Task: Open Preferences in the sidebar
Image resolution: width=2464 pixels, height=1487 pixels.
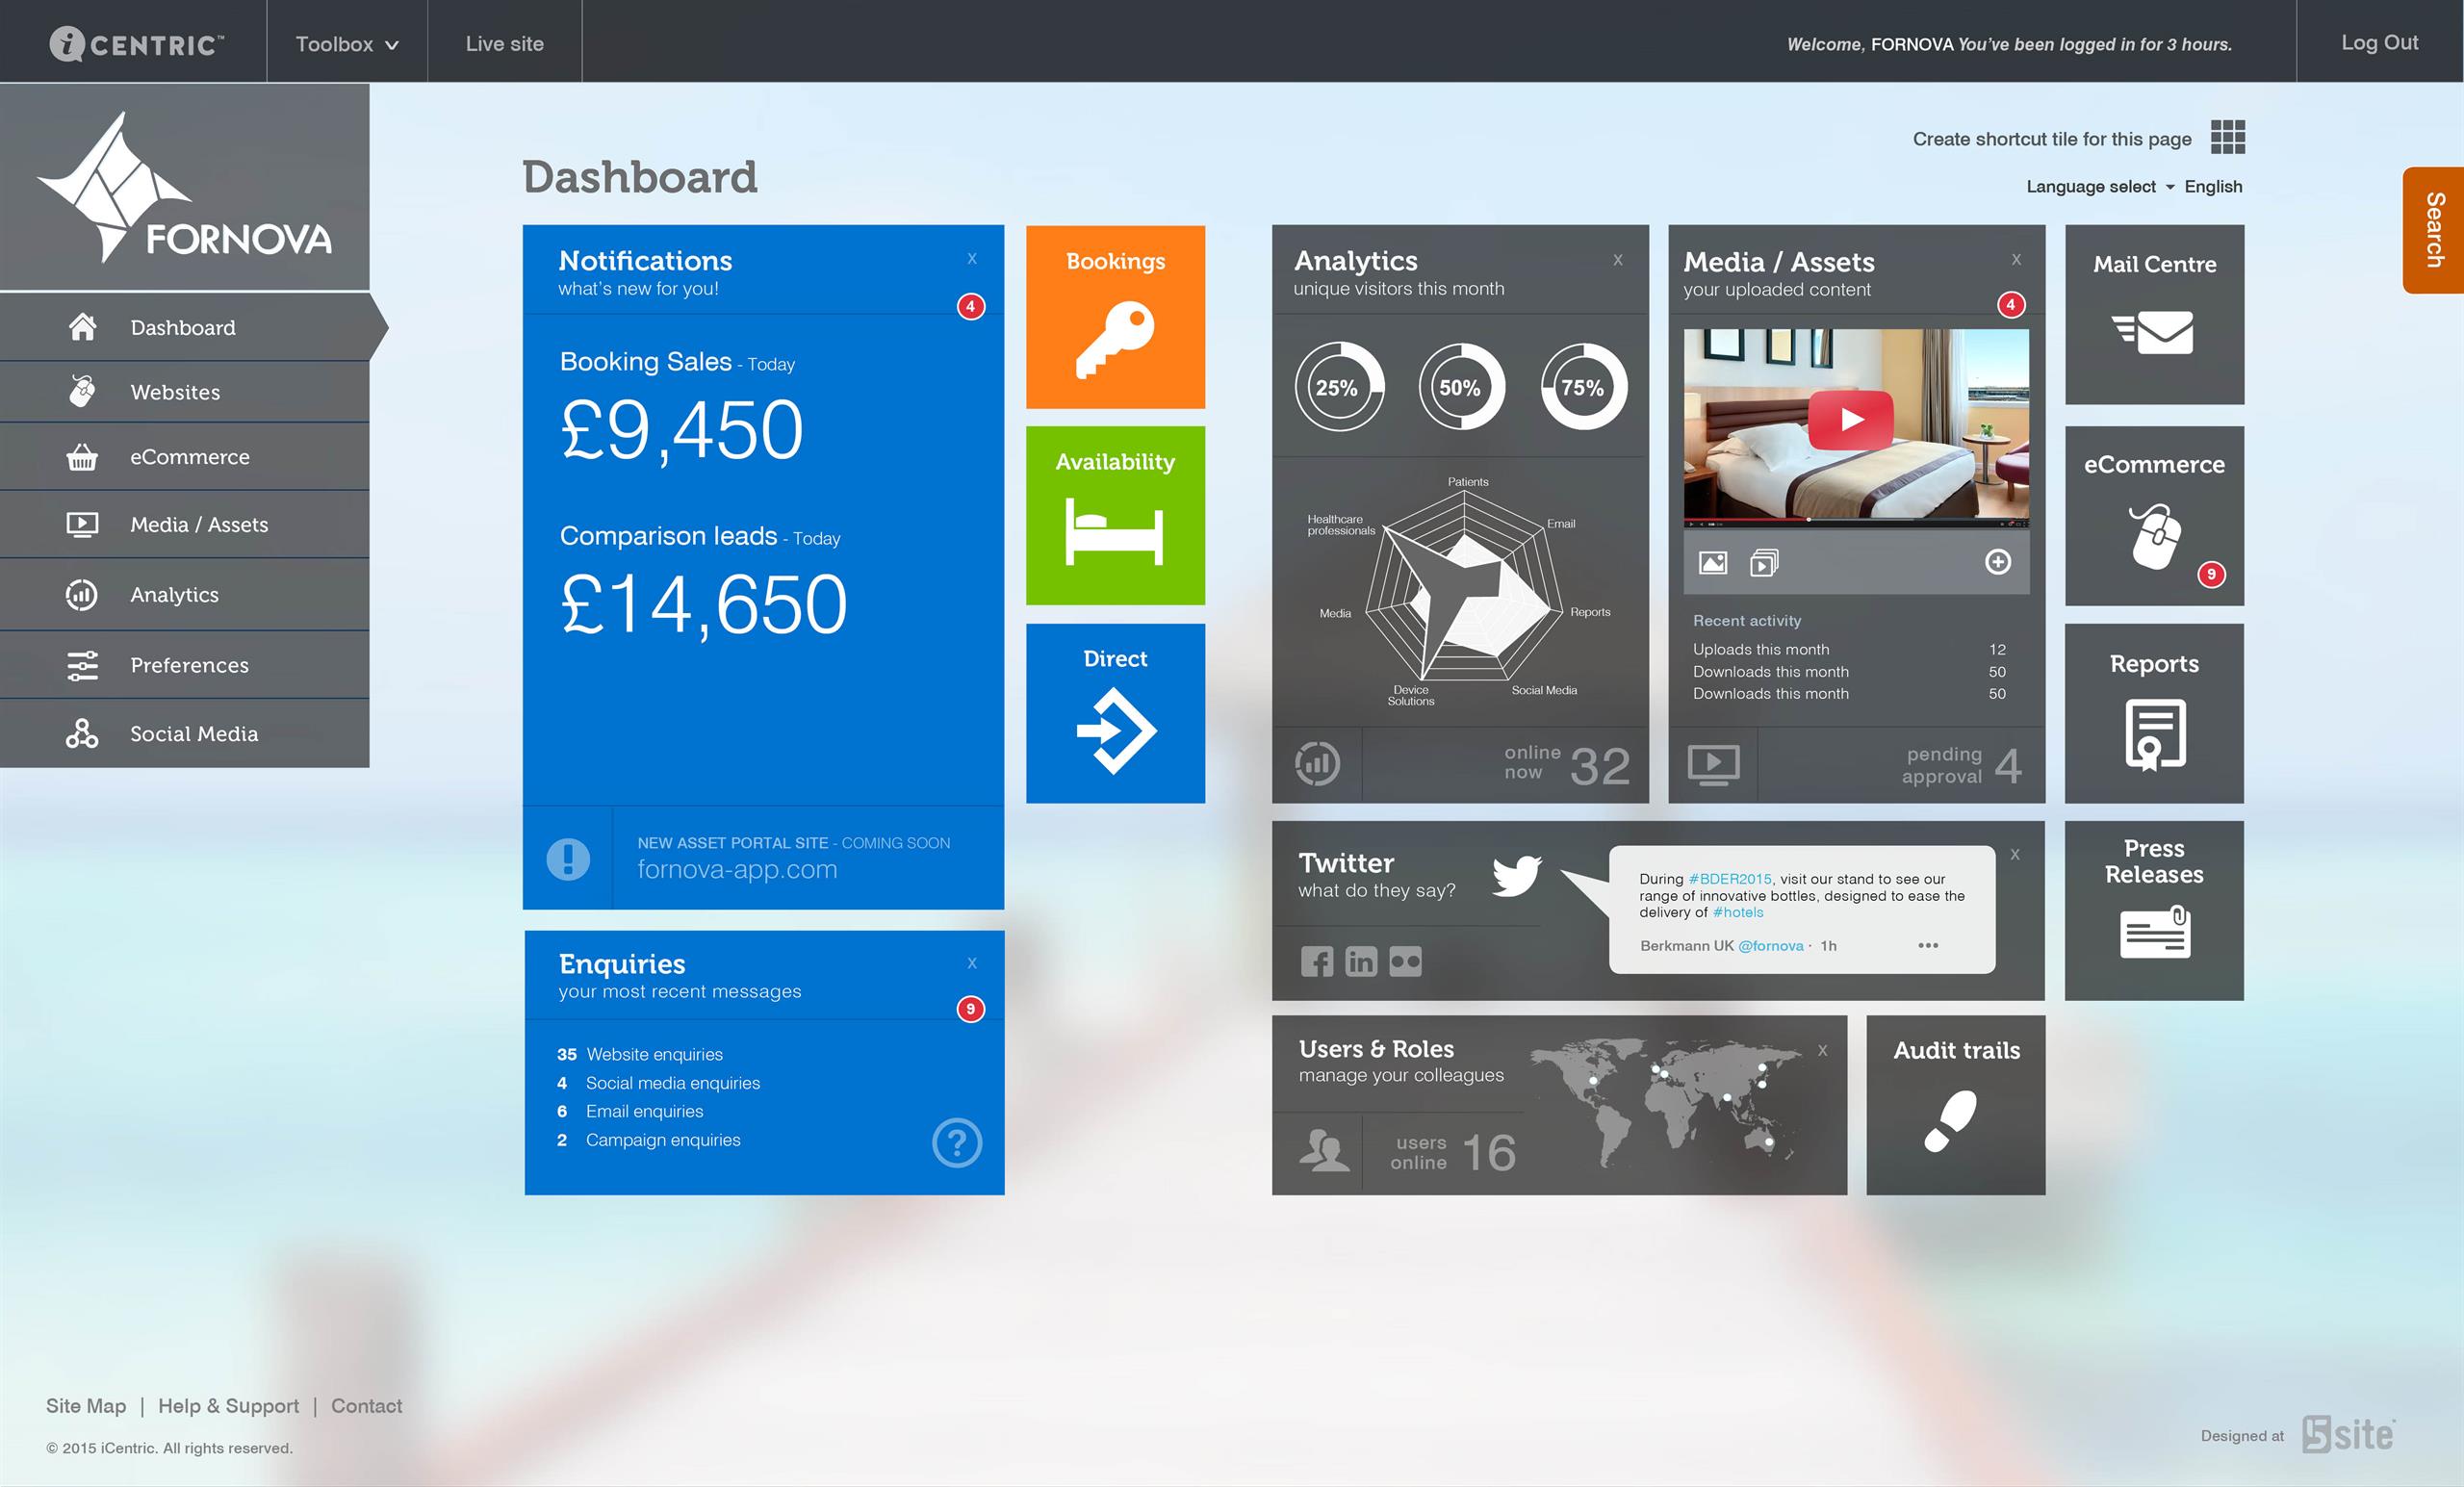Action: tap(185, 665)
